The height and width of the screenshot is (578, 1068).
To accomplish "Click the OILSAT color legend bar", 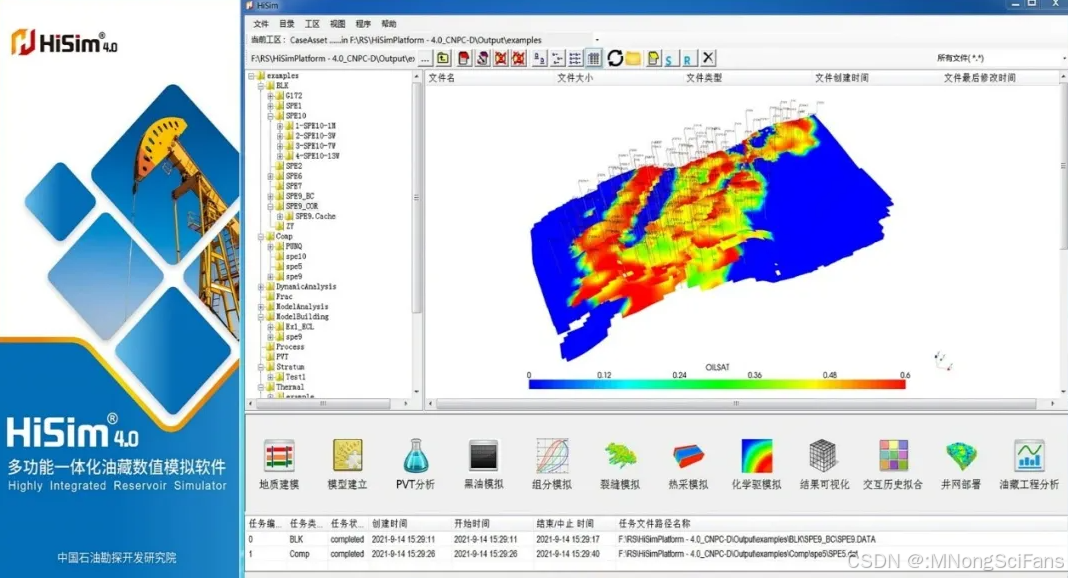I will [x=717, y=385].
